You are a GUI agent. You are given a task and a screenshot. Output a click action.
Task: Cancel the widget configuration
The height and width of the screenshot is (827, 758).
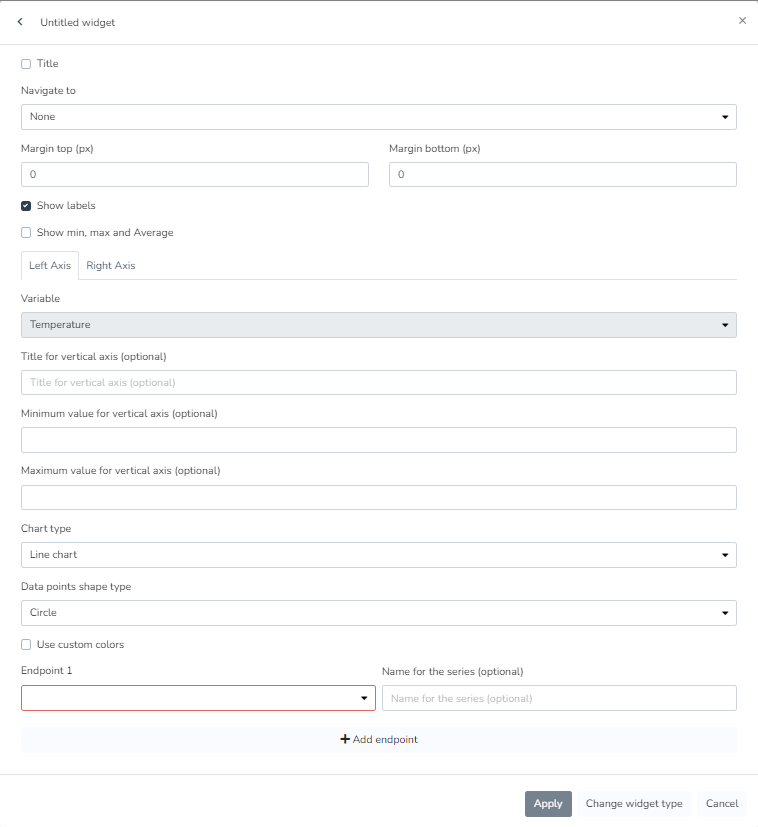(x=721, y=804)
